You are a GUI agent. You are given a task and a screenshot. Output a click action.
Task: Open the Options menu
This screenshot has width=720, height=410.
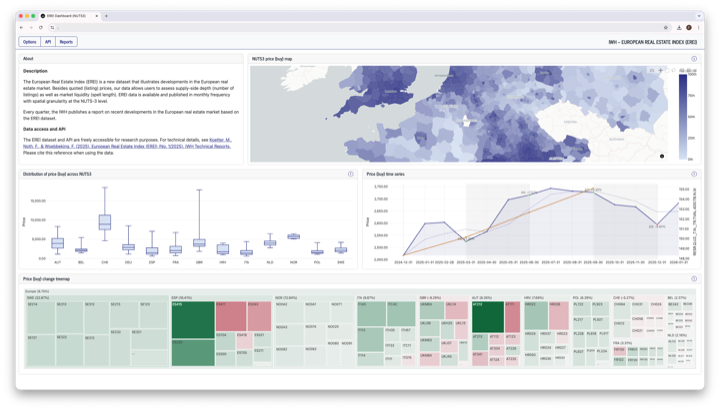tap(30, 42)
